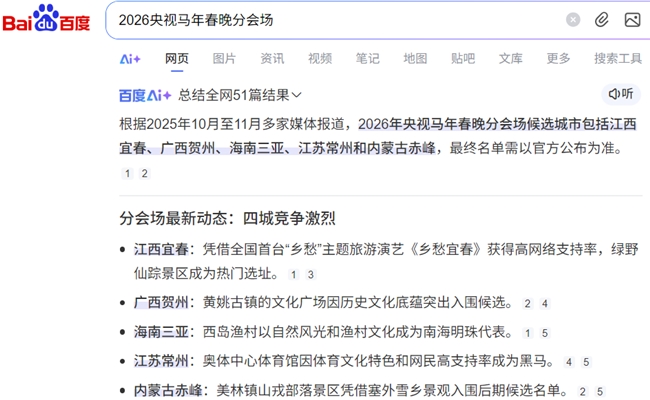Clear the search box text
650x400 pixels.
pyautogui.click(x=573, y=20)
